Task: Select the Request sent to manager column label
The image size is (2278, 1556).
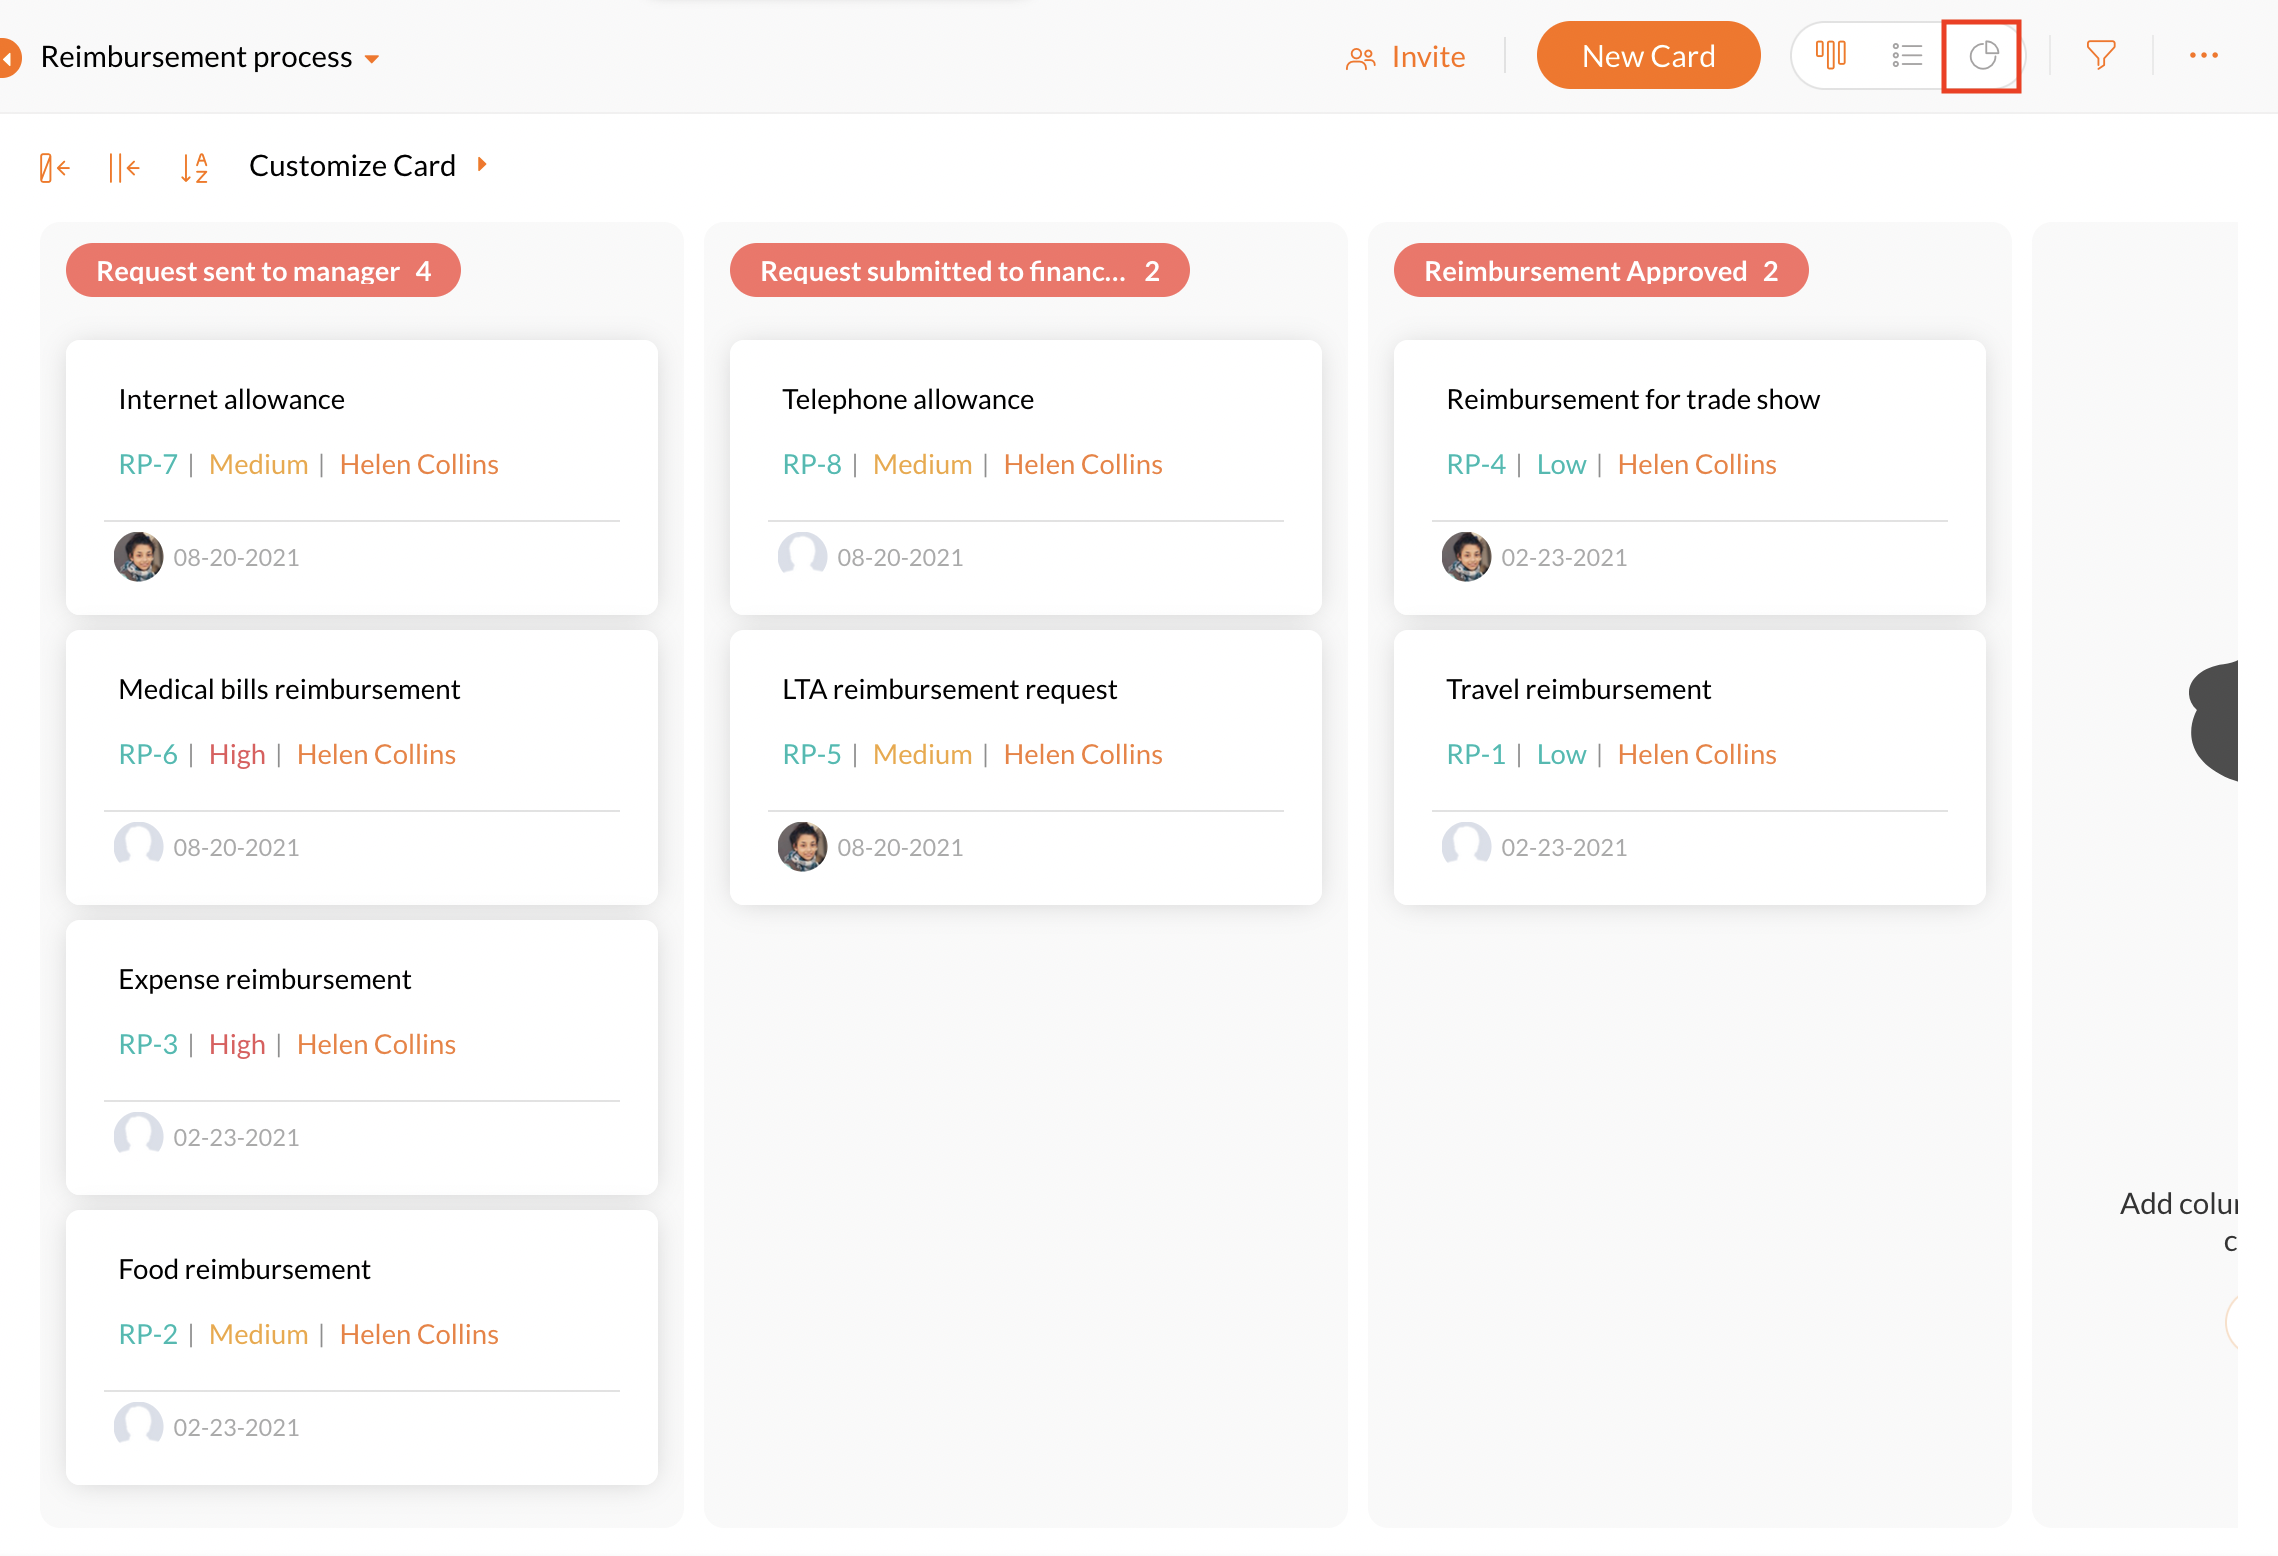Action: [262, 271]
